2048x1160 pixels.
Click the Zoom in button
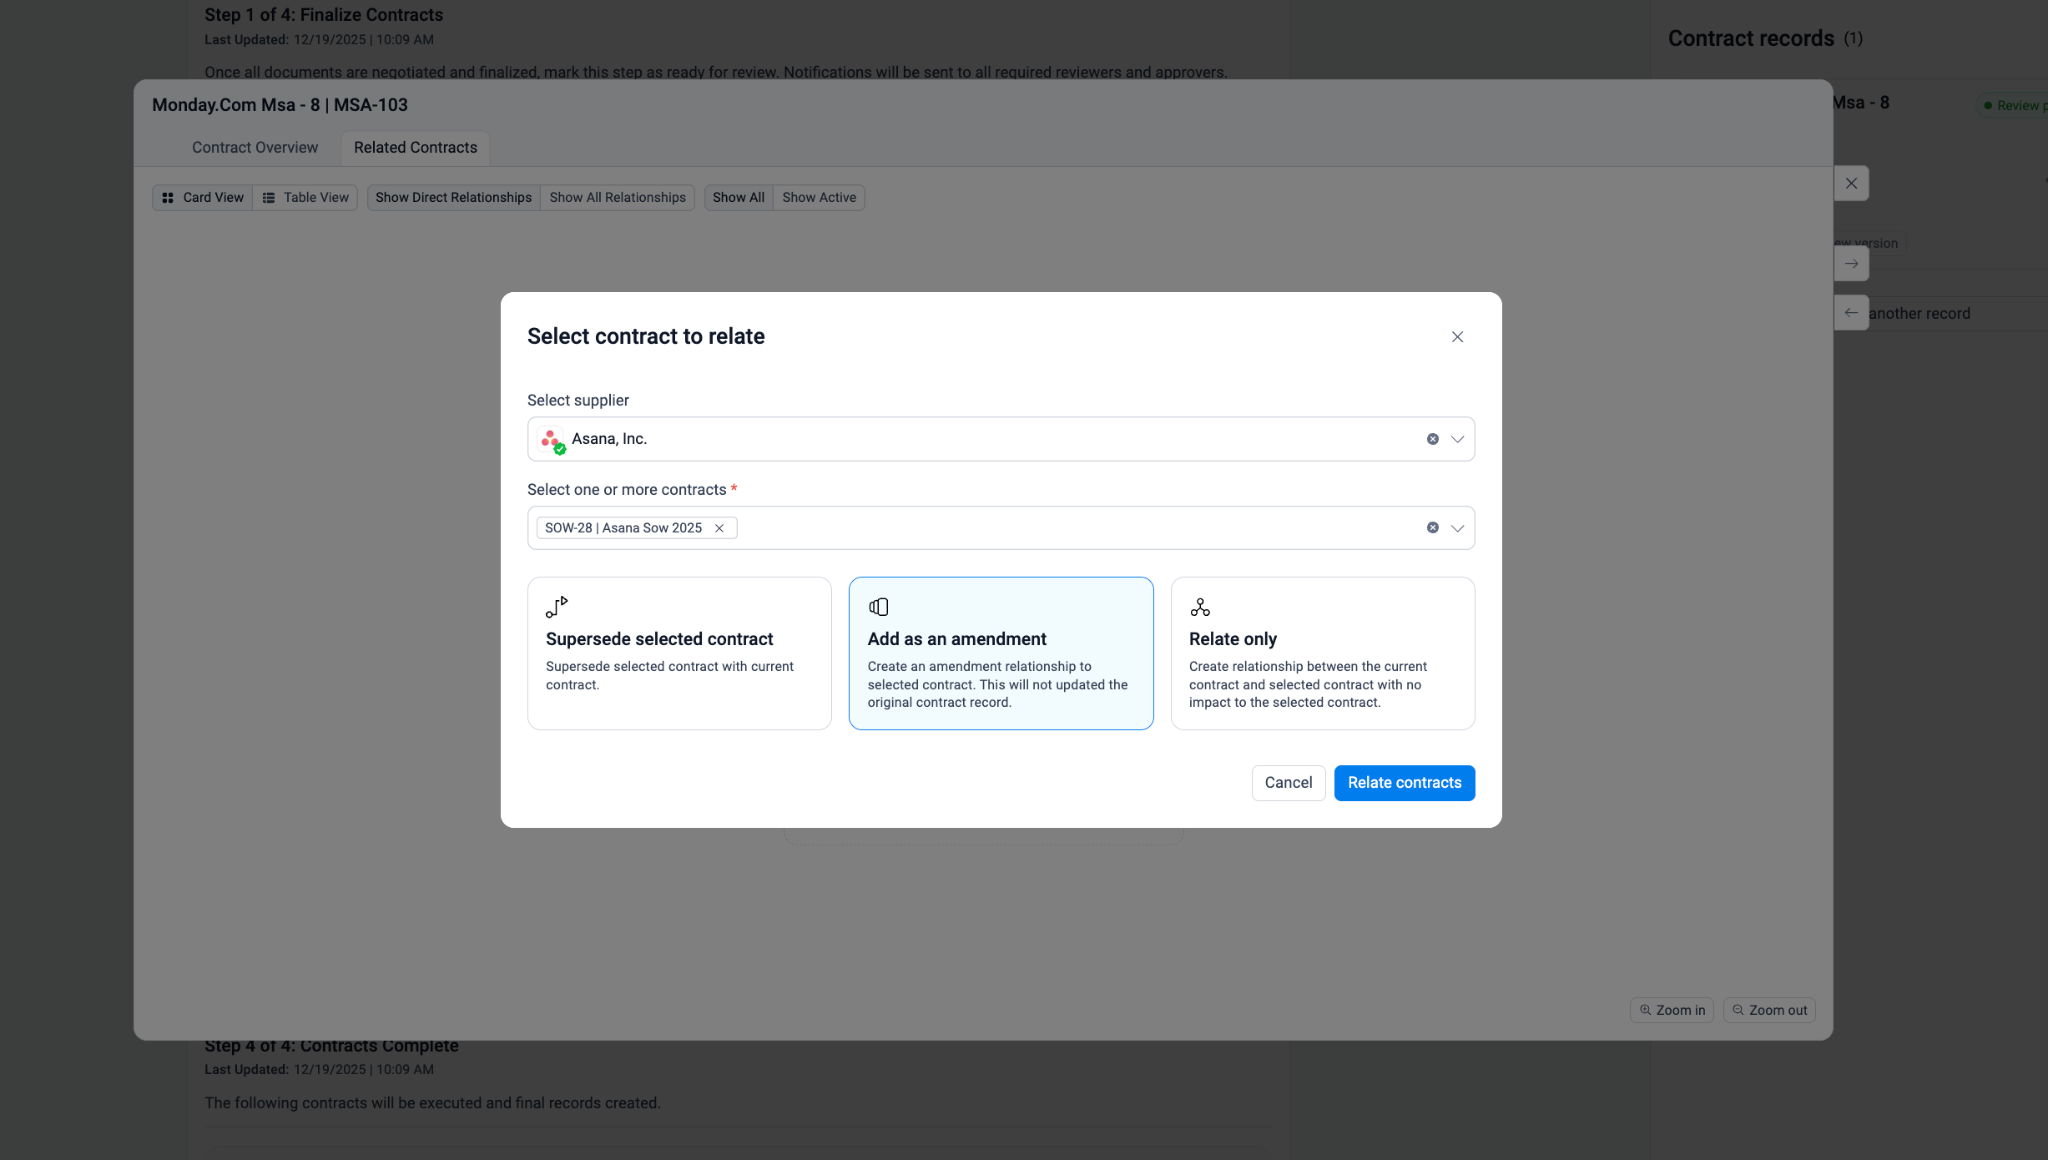(1671, 1010)
